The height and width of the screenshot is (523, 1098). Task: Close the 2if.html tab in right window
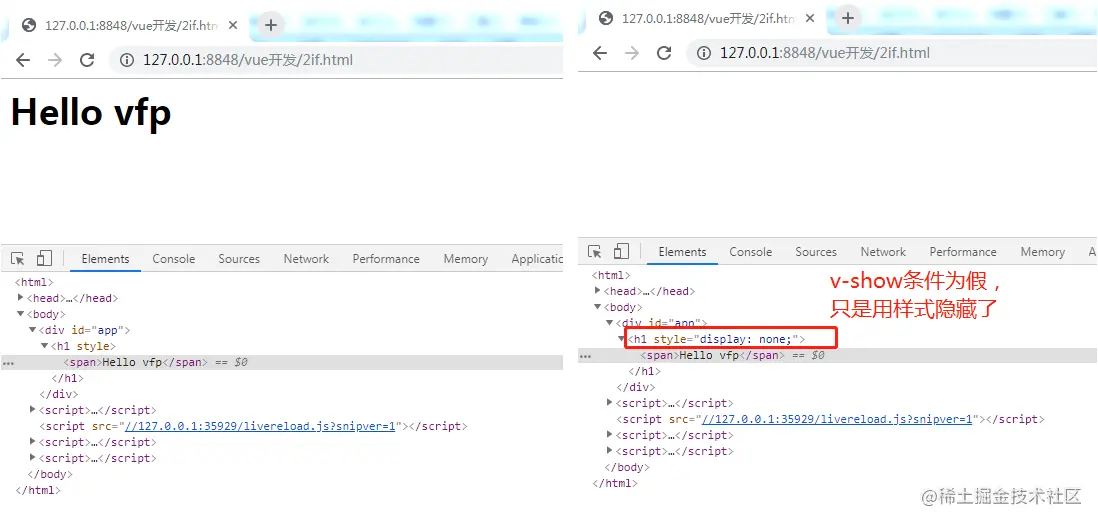tap(810, 18)
